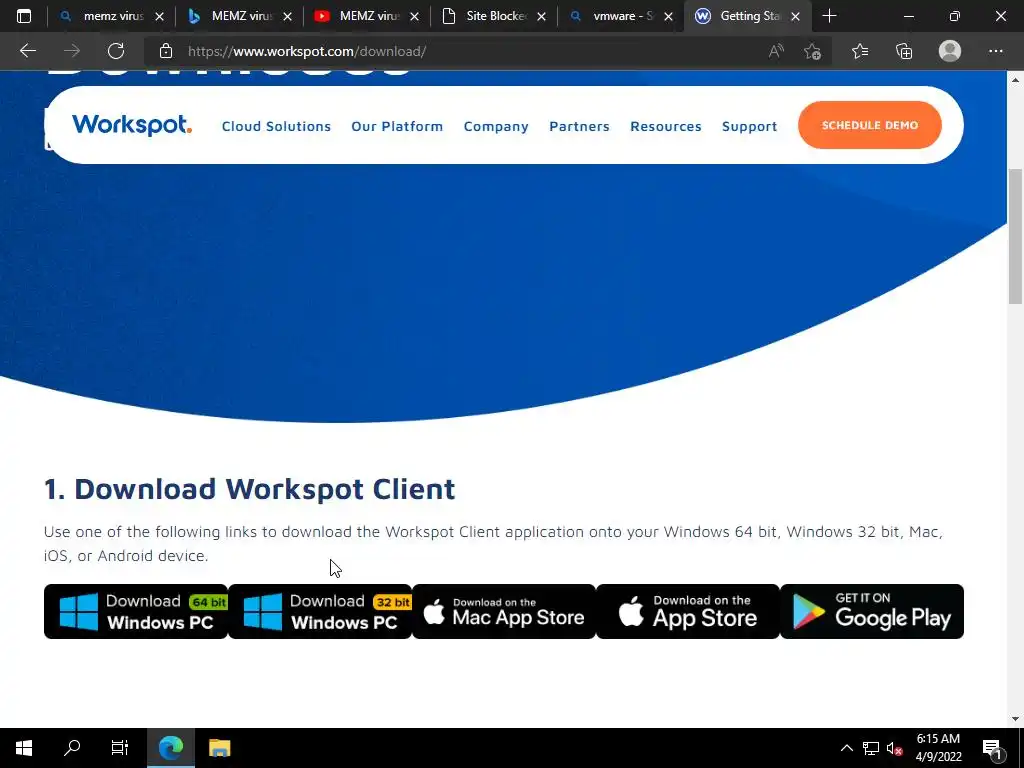Open the Windows Start menu
Viewport: 1024px width, 768px height.
click(x=24, y=748)
